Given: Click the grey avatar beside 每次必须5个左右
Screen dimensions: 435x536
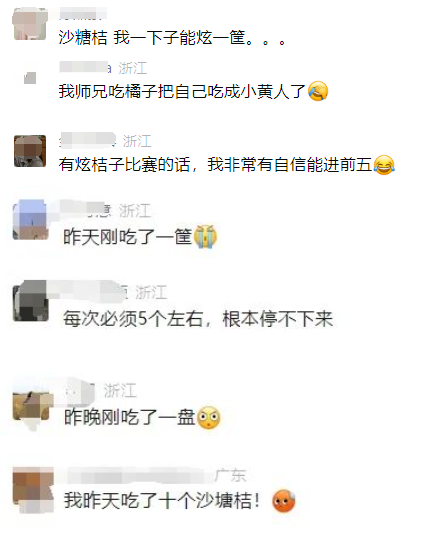Looking at the screenshot, I should point(30,301).
